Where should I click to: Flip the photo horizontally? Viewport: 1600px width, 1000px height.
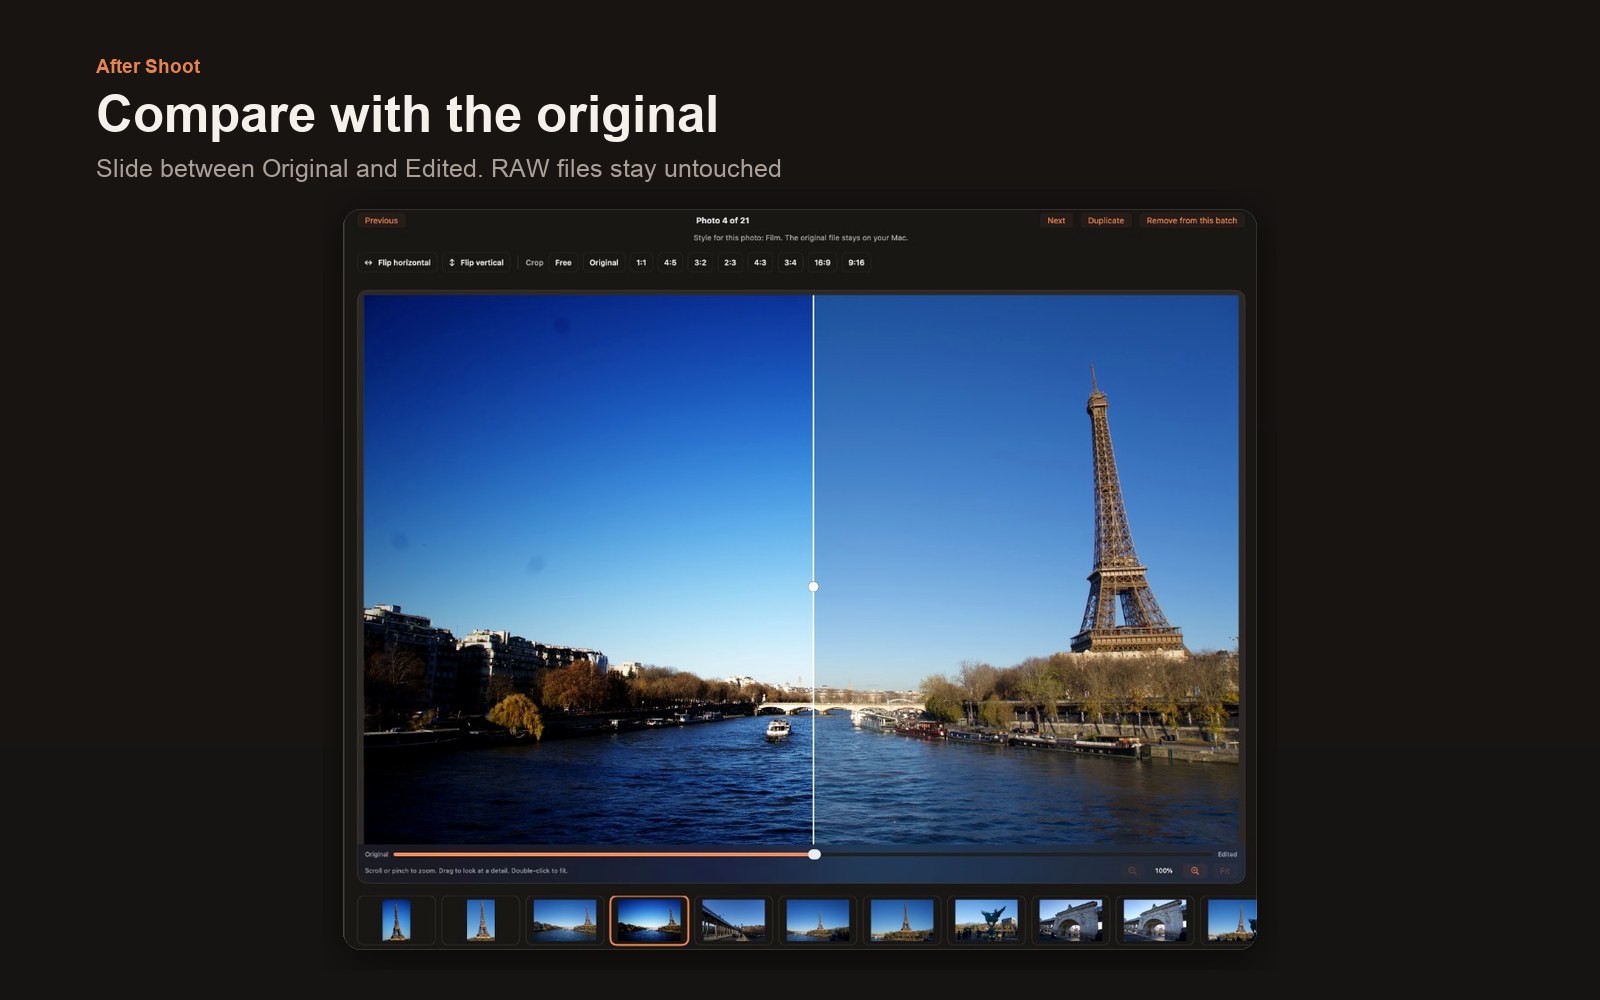click(397, 263)
